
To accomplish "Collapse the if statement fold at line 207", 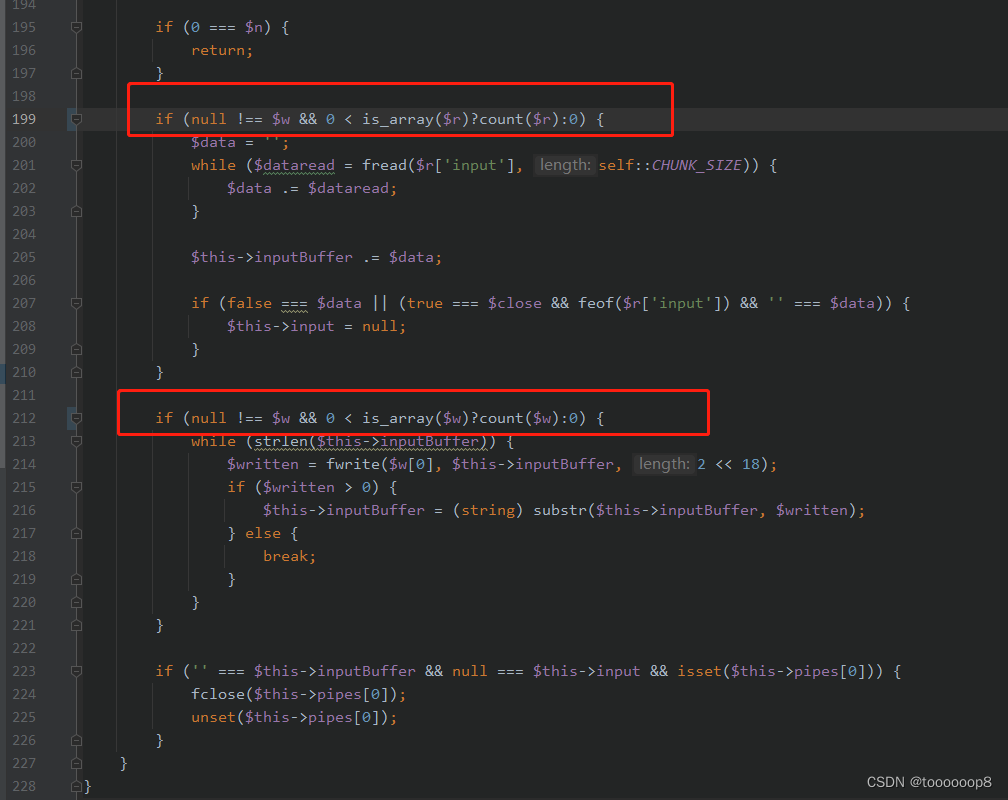I will (x=75, y=303).
